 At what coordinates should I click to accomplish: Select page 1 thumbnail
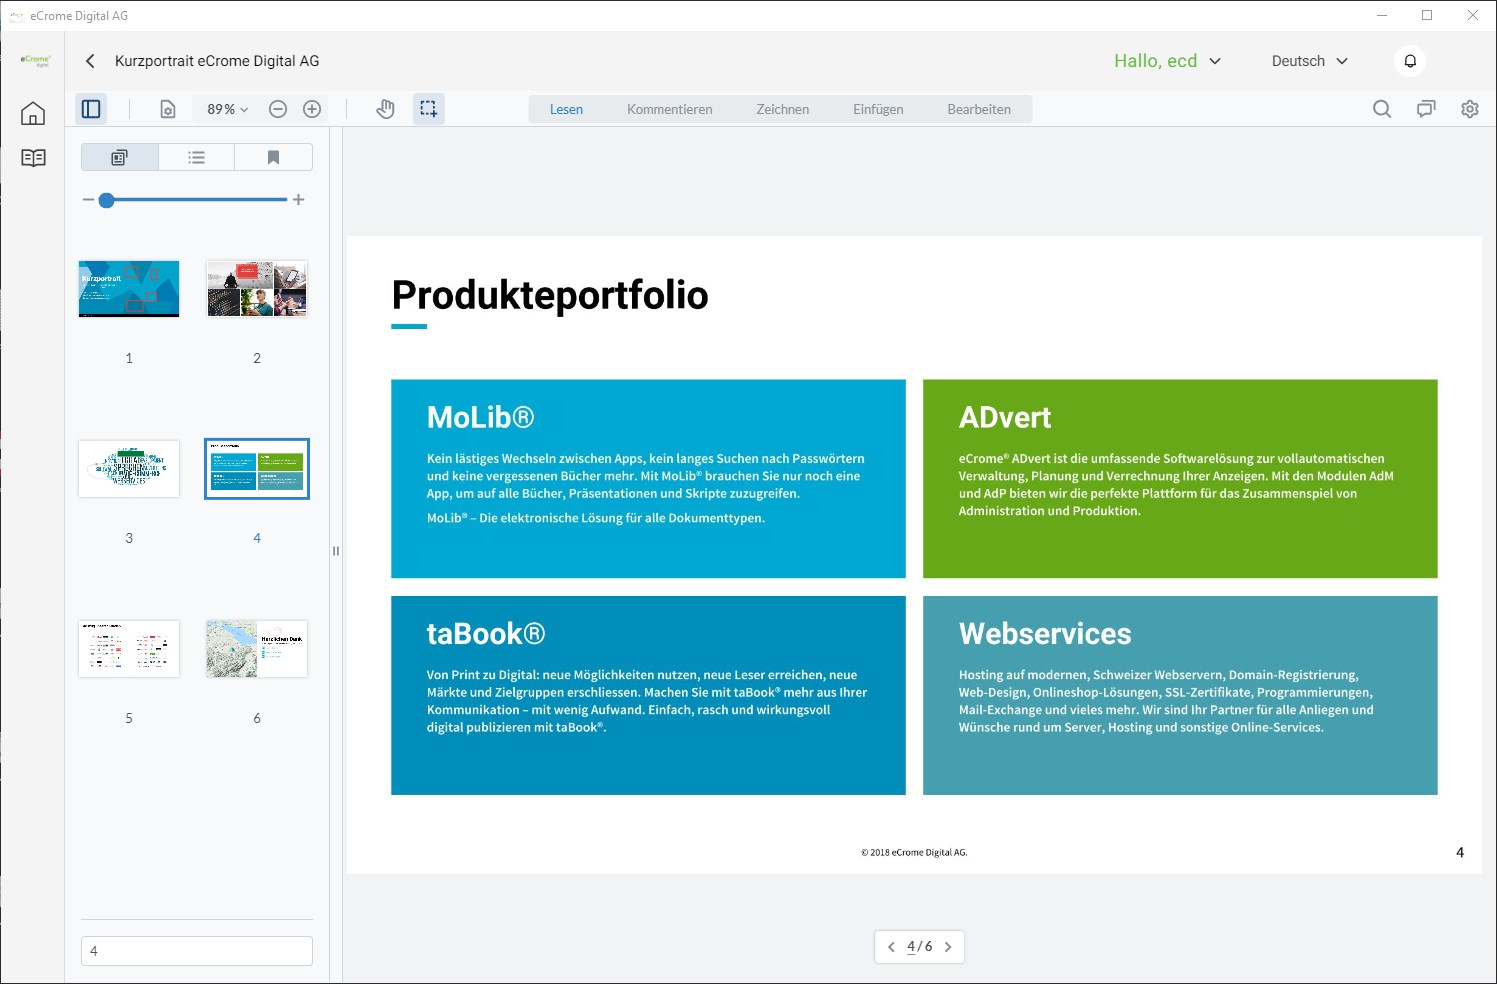point(129,289)
